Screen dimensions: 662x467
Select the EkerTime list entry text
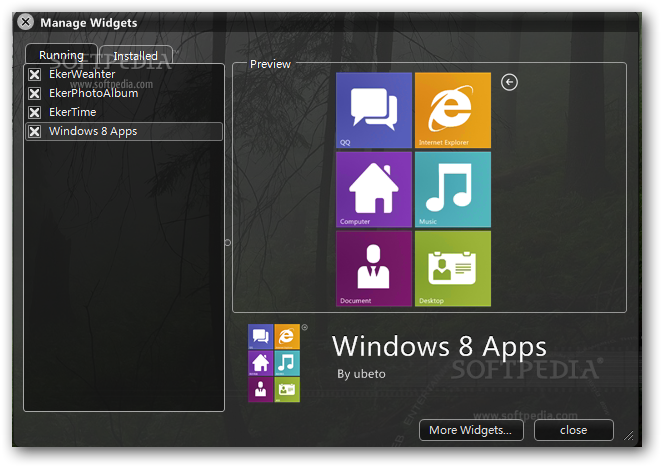pos(73,112)
